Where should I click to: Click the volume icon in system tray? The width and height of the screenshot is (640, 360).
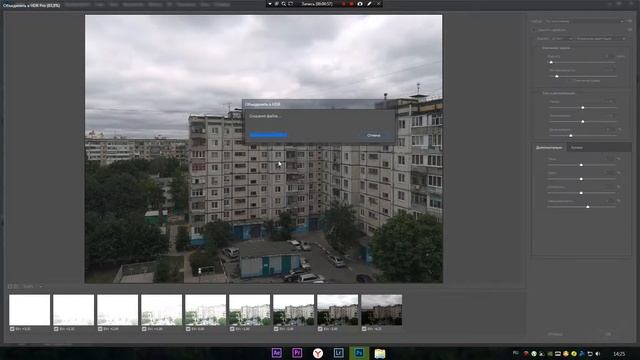(x=598, y=353)
